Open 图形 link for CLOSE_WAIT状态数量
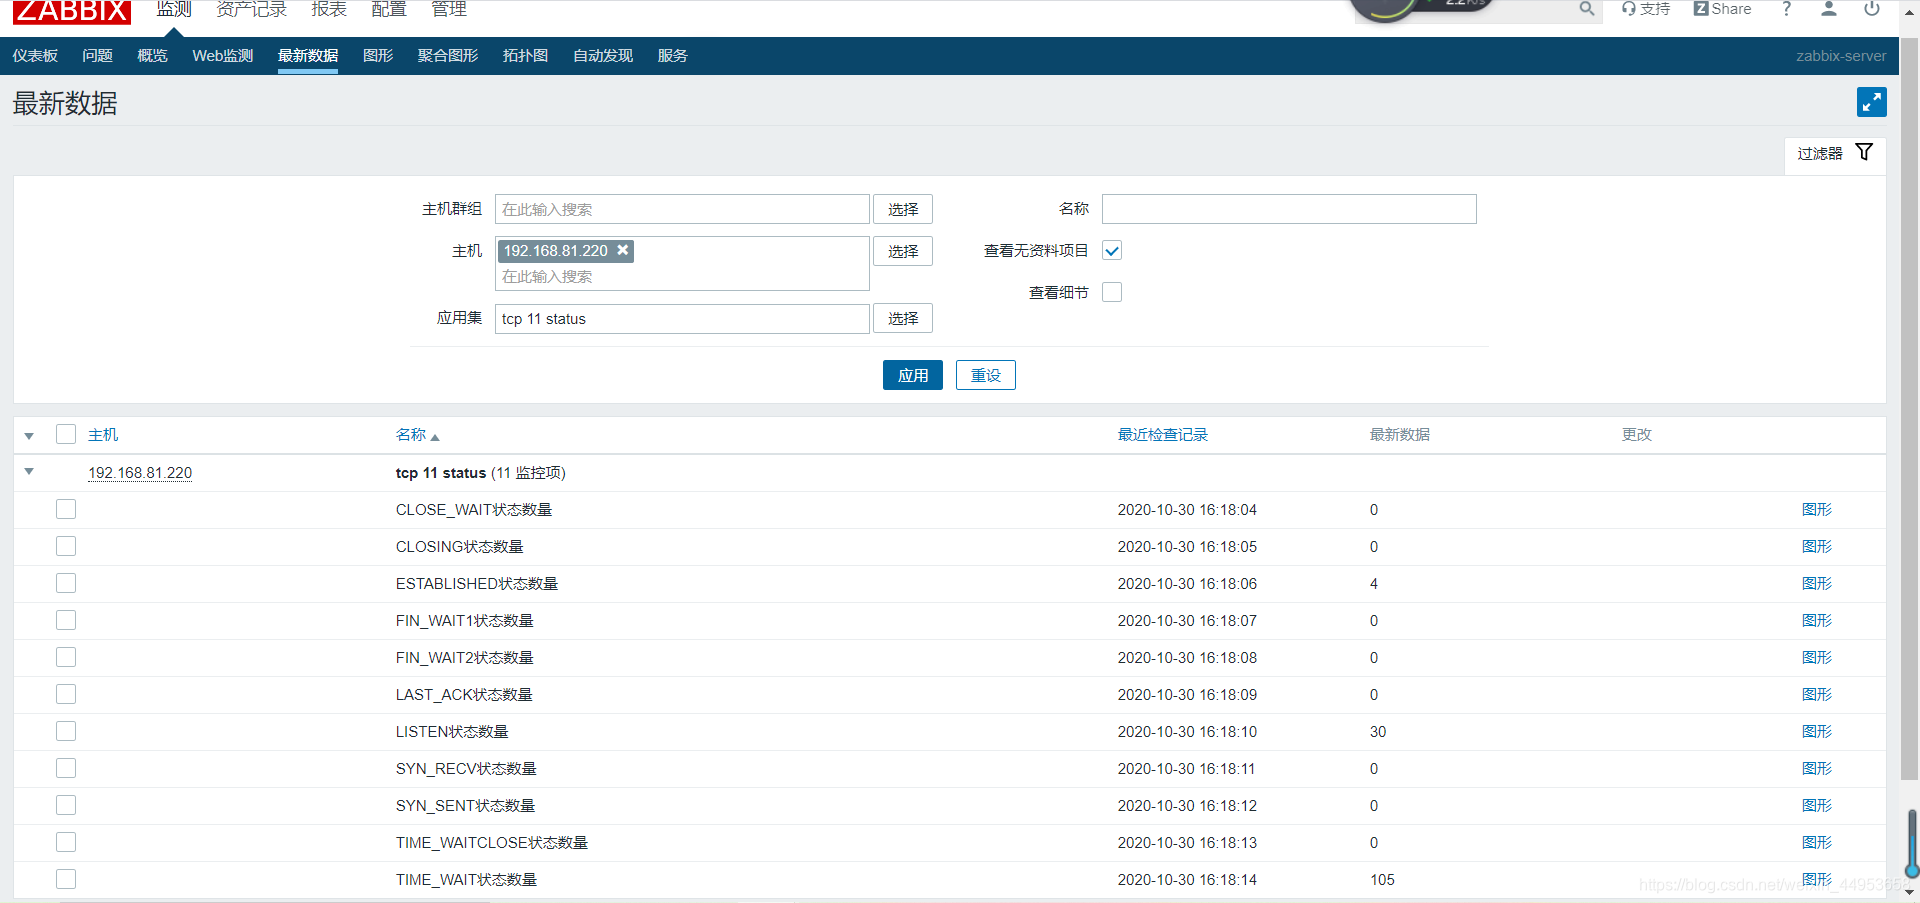1920x903 pixels. (x=1817, y=509)
